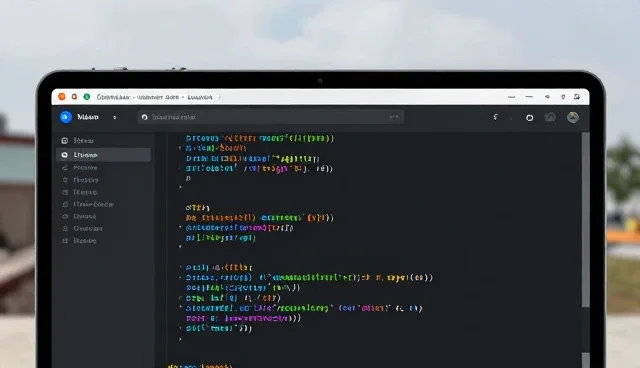This screenshot has width=640, height=368.
Task: Click the curved back arrow icon in the top bar
Action: (496, 117)
